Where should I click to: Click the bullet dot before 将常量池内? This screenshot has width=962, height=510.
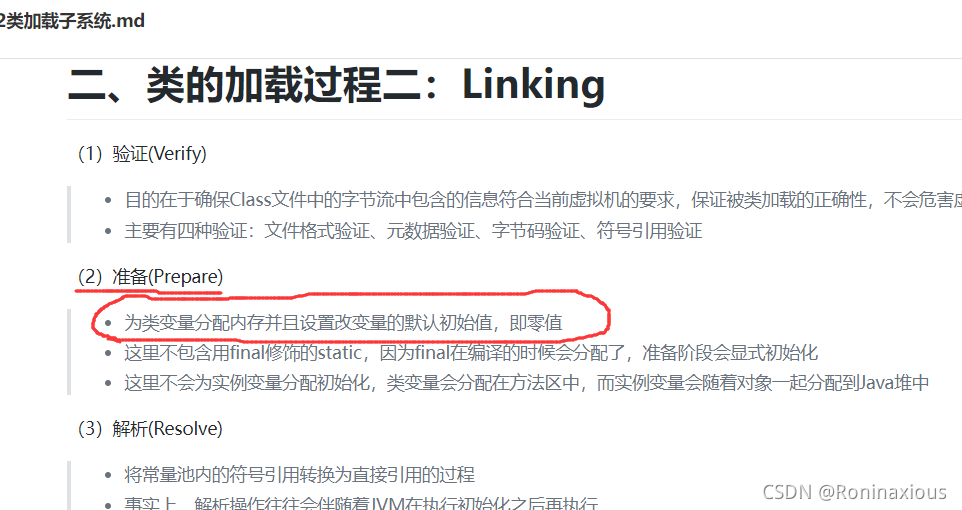[108, 475]
